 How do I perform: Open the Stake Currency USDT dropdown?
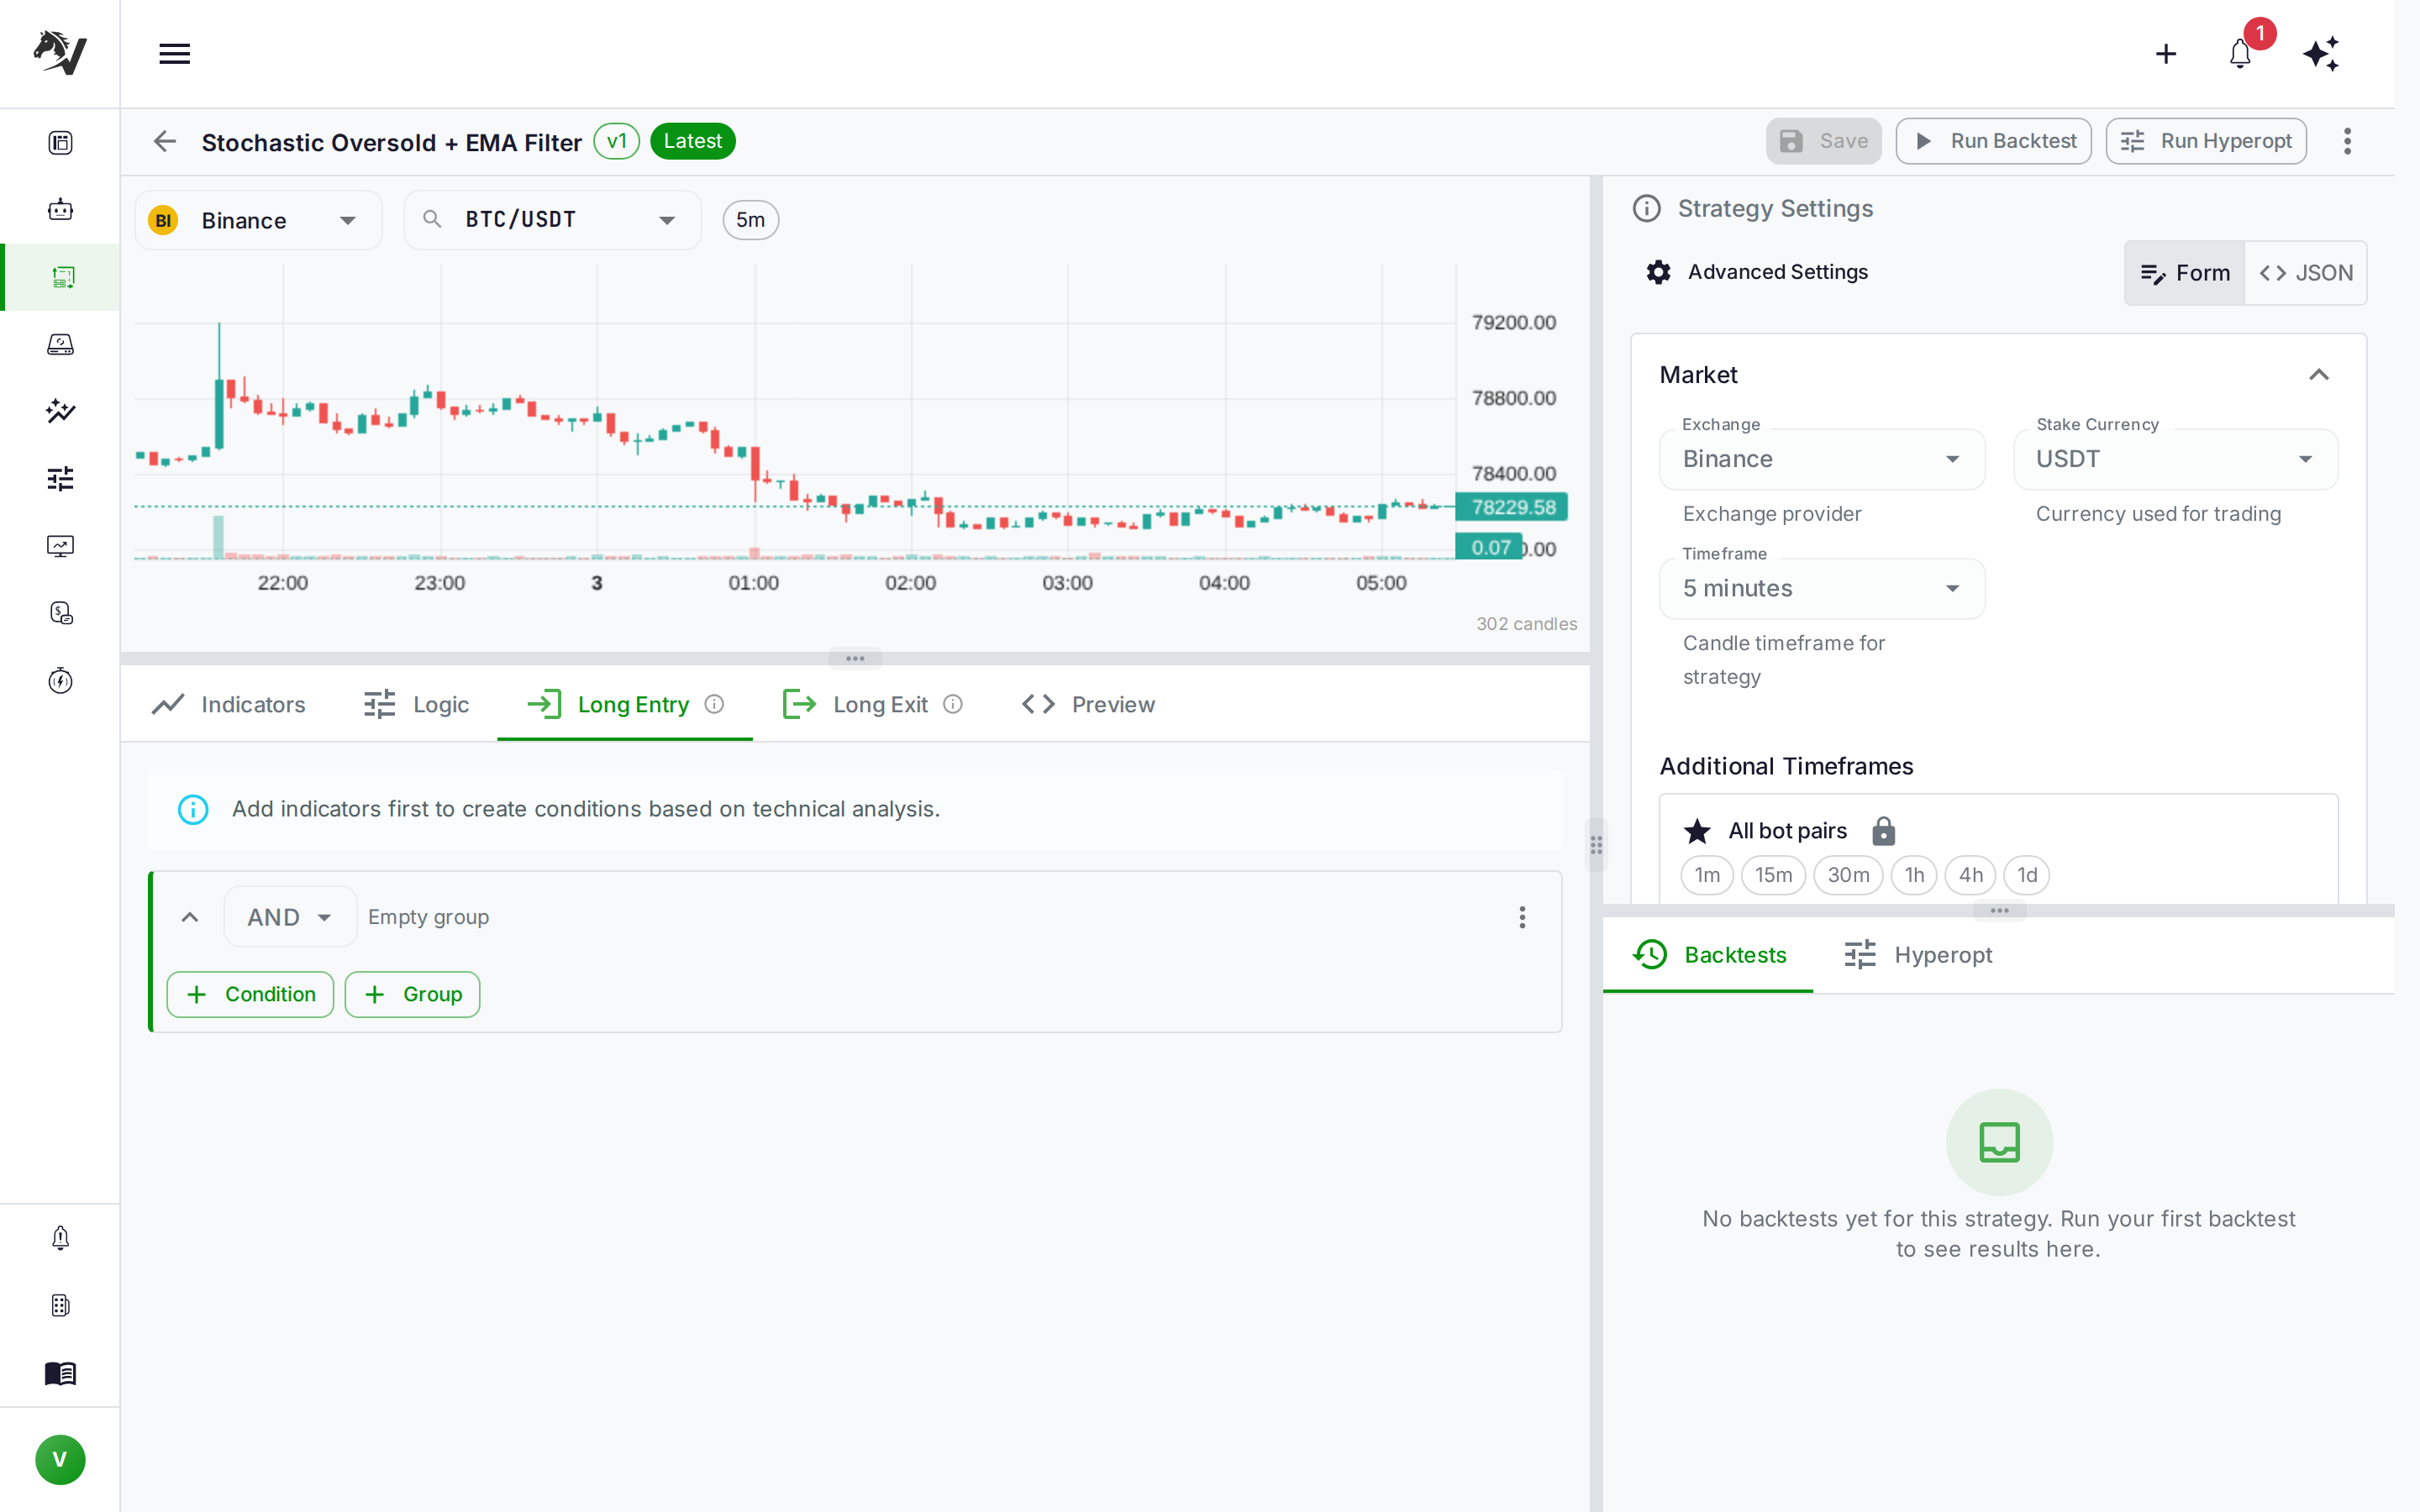click(2175, 459)
